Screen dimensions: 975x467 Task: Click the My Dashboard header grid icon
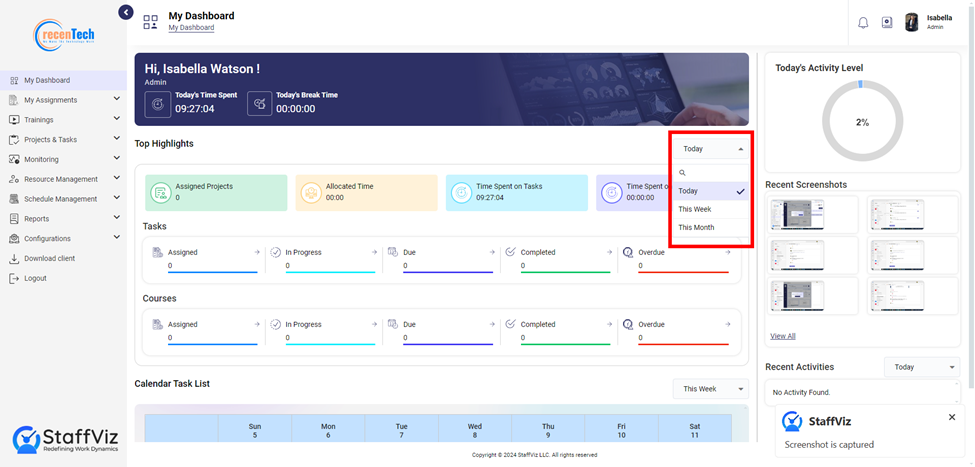(x=150, y=22)
